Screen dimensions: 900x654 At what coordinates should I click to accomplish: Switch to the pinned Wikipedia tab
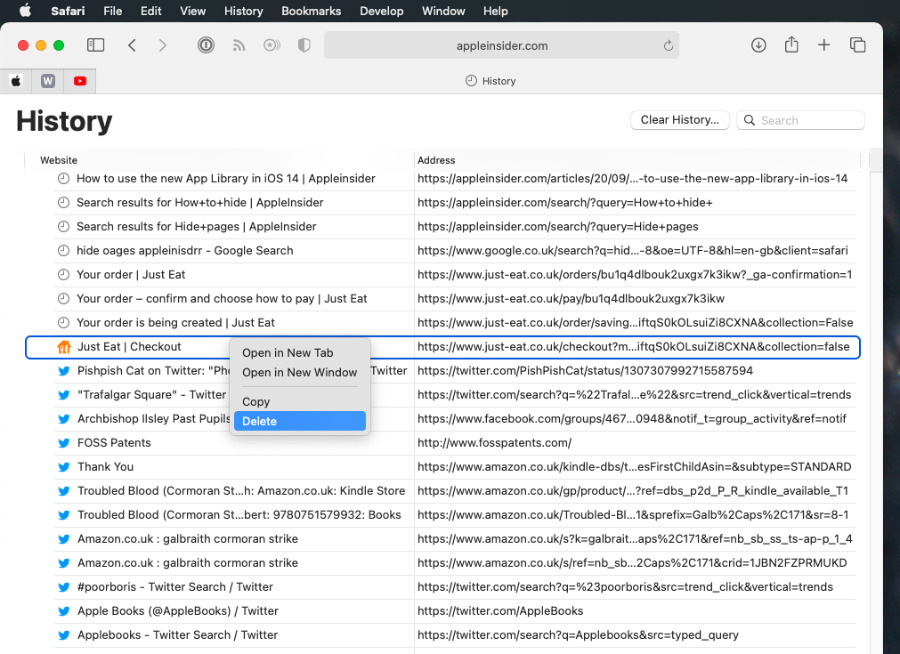pyautogui.click(x=48, y=81)
